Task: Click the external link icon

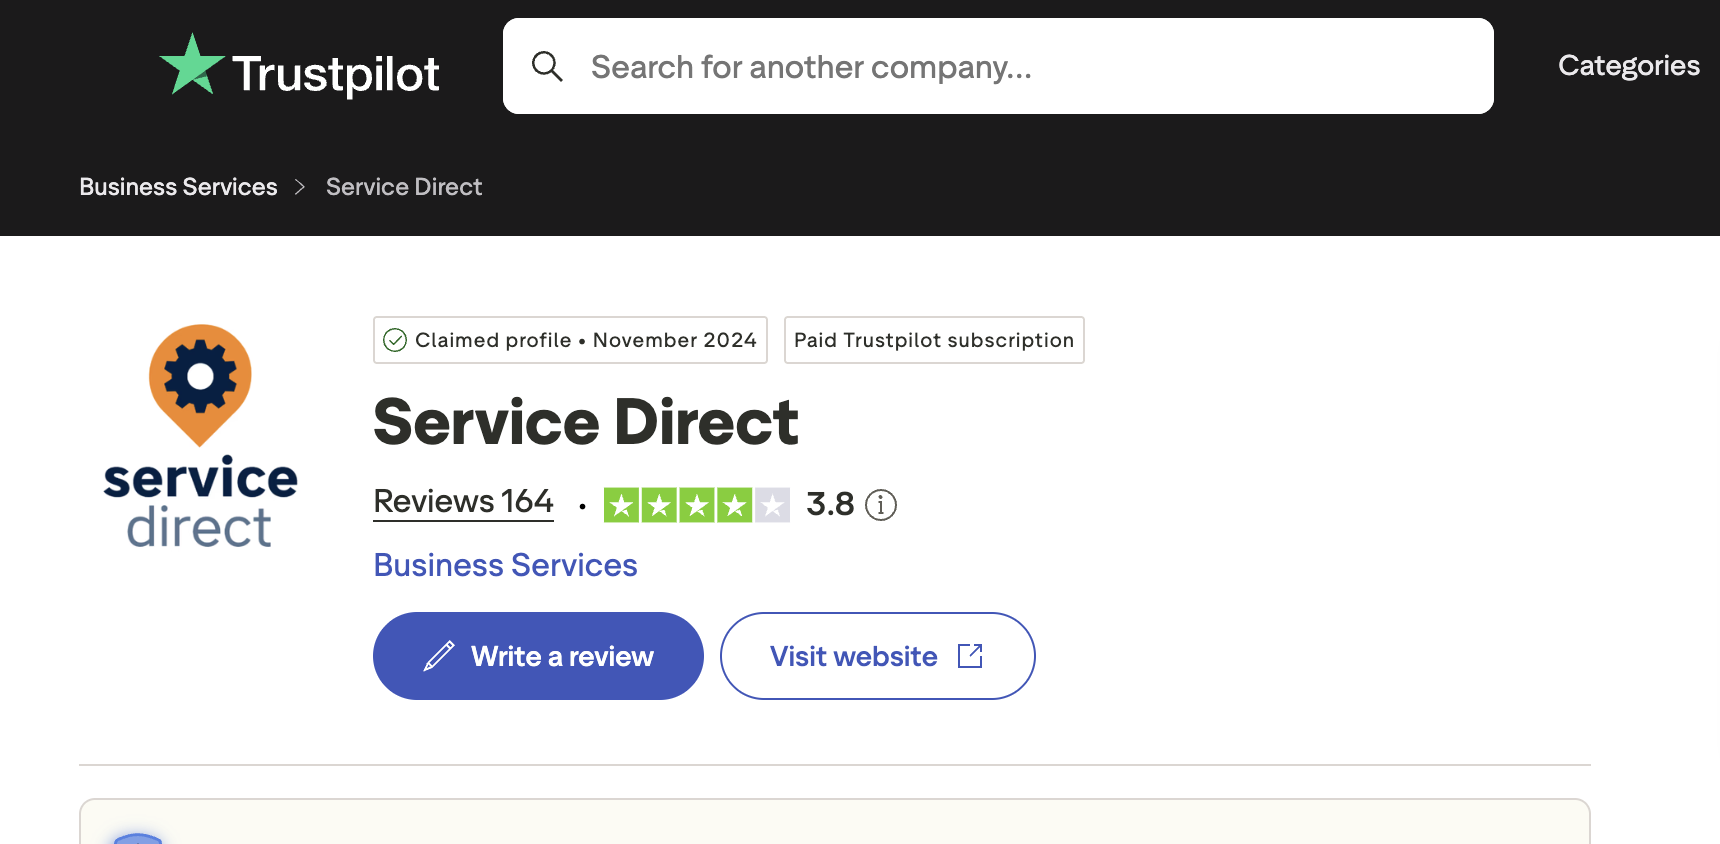Action: (x=970, y=656)
